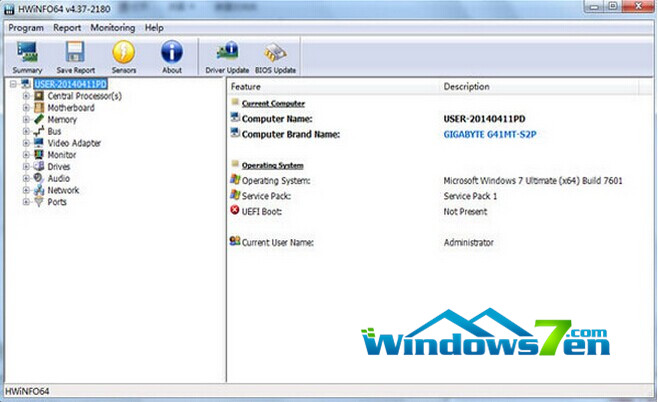Open the Monitoring menu
Image resolution: width=658 pixels, height=402 pixels.
tap(113, 28)
